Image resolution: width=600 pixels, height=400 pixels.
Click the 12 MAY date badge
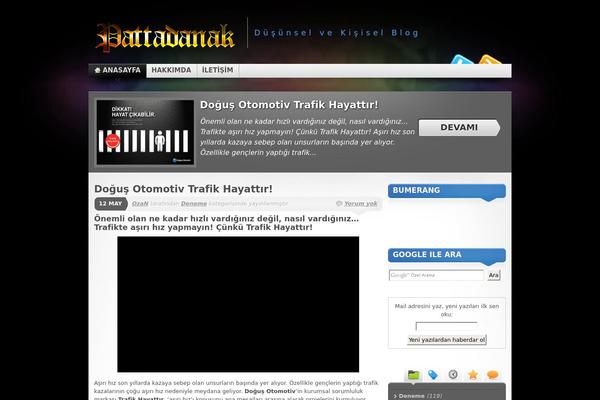coord(111,204)
